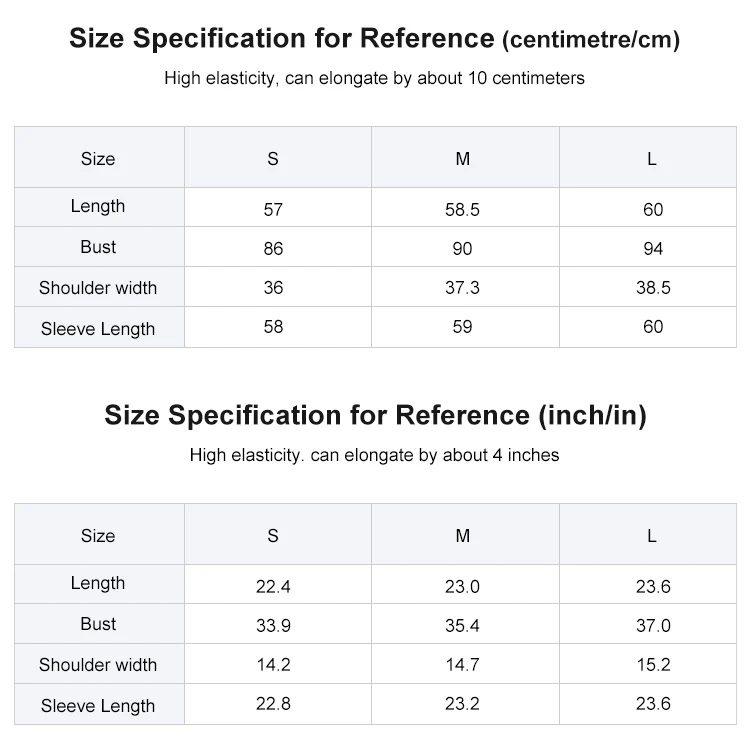The height and width of the screenshot is (749, 750).
Task: Select the inch table Sleeve Length label
Action: pyautogui.click(x=98, y=706)
